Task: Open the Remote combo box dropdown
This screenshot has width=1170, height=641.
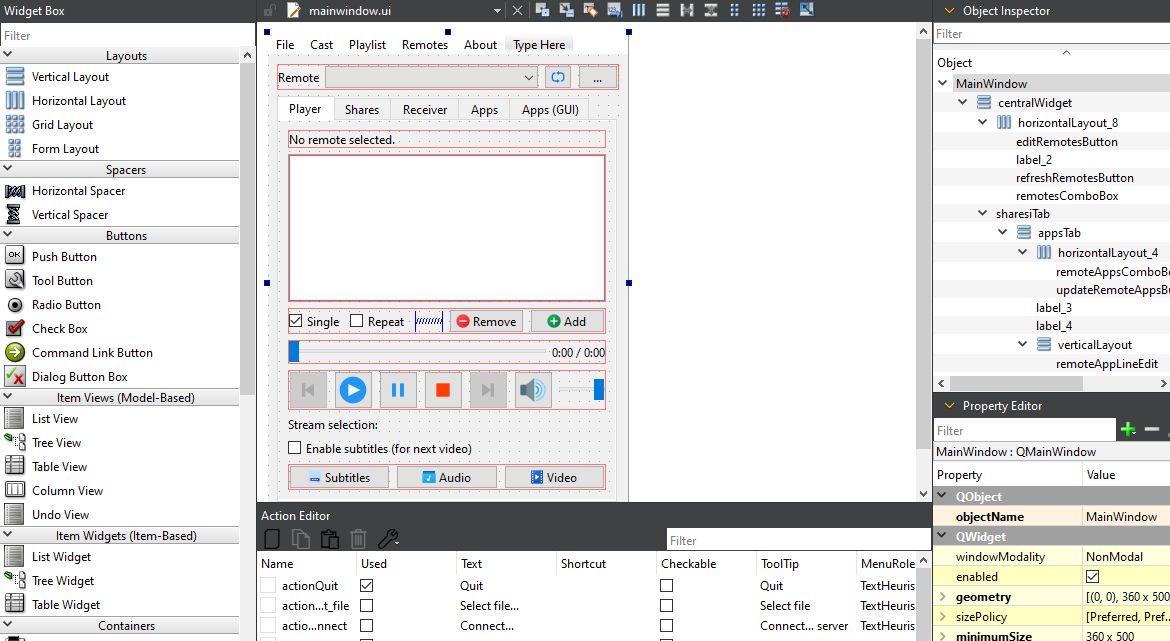Action: [529, 77]
